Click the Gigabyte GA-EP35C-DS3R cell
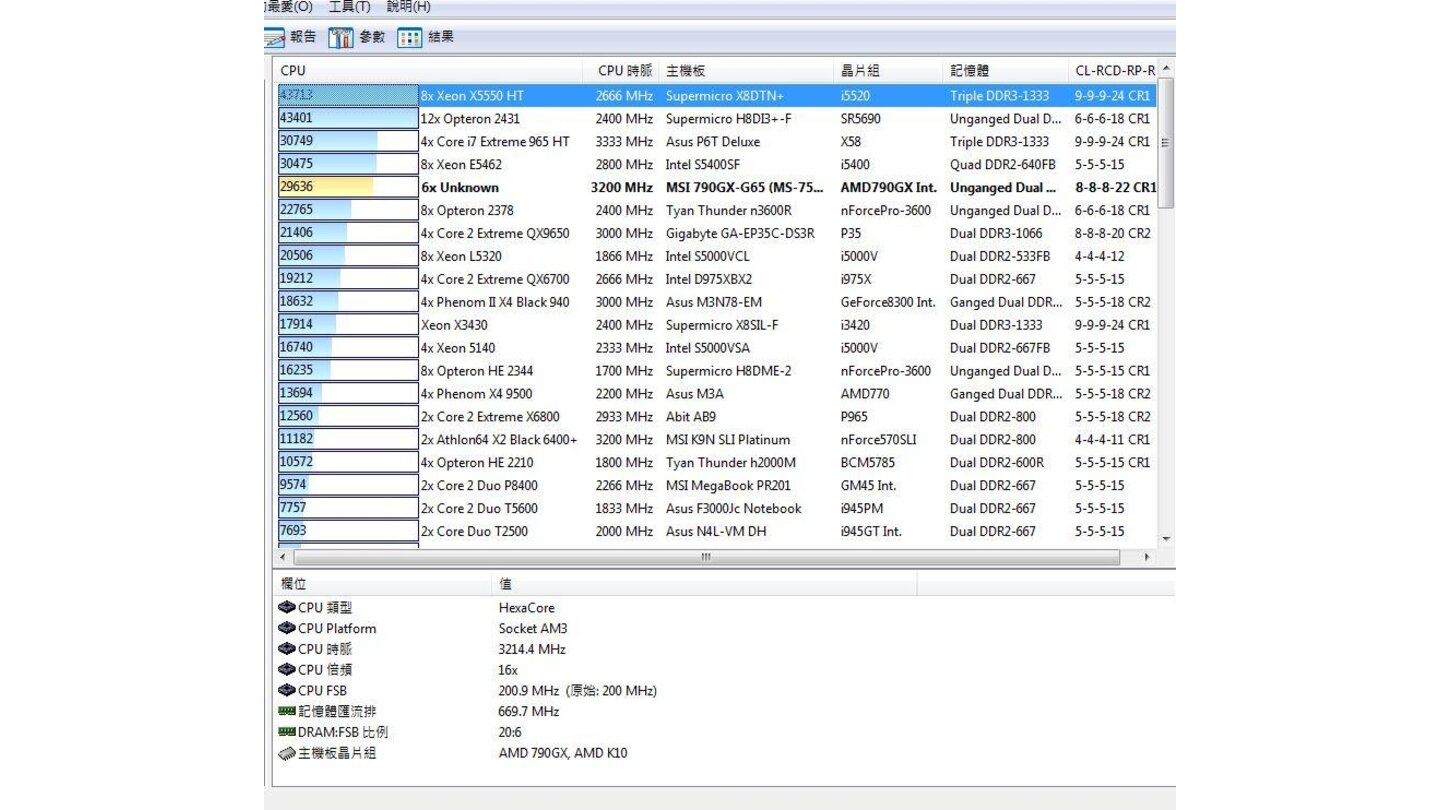Viewport: 1440px width, 810px height. pyautogui.click(x=740, y=234)
